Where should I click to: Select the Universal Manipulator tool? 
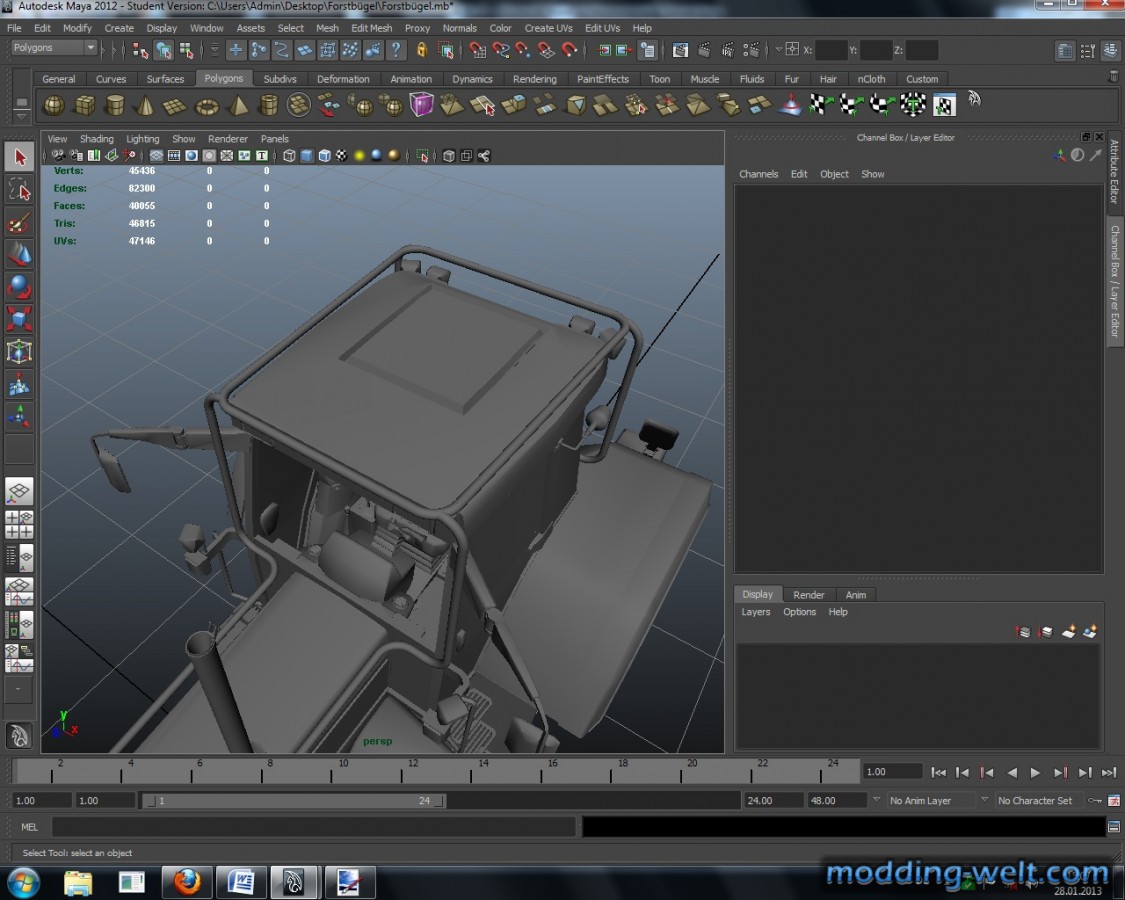coord(19,352)
